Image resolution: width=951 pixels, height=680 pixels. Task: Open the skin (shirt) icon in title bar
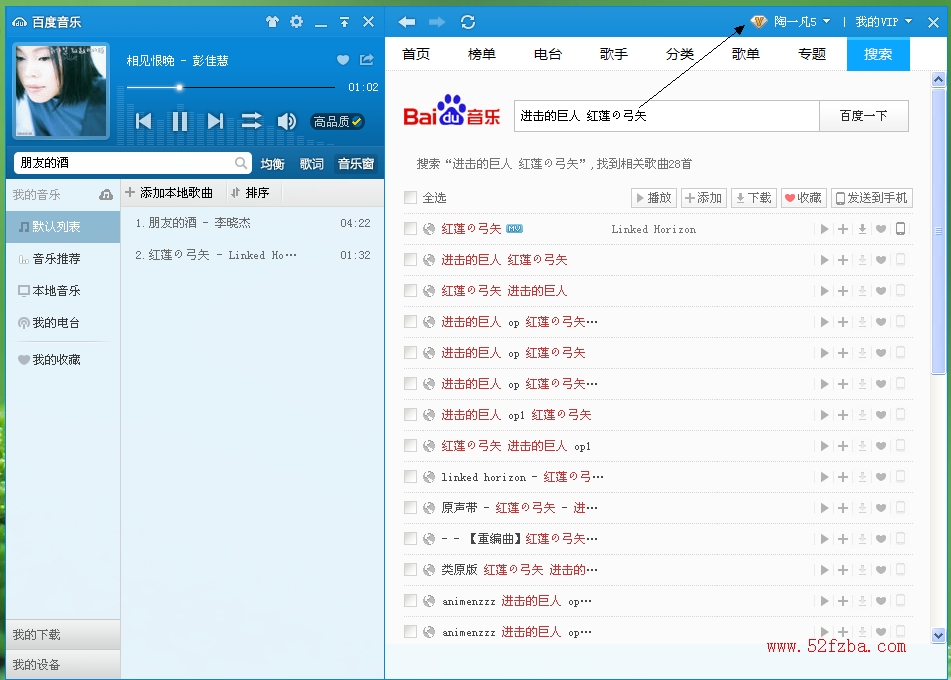[x=272, y=22]
